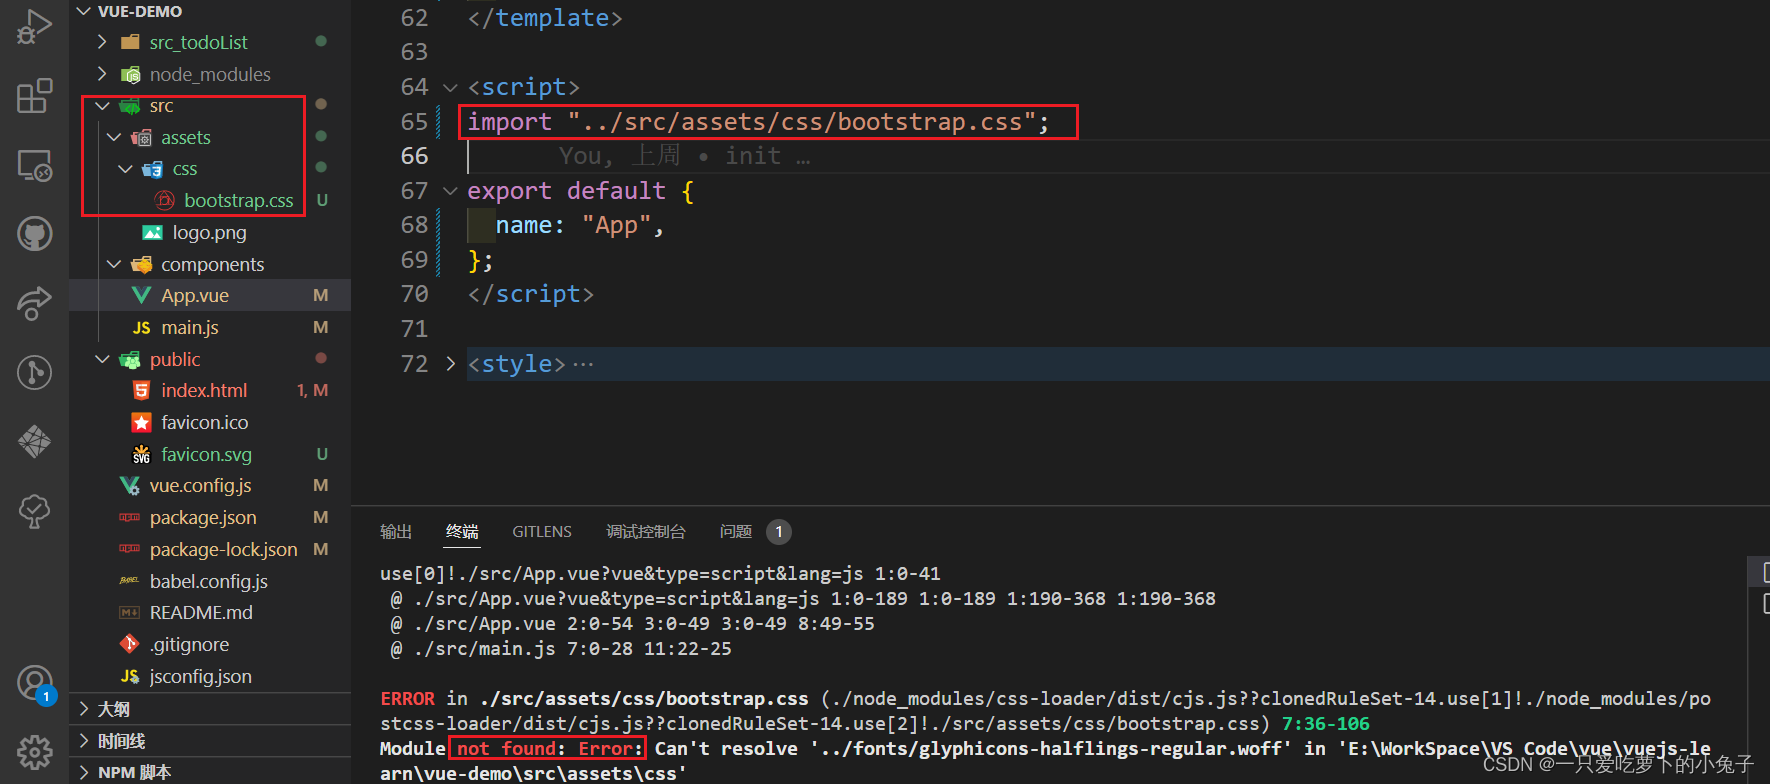Open the CodeSandbox cube icon view
This screenshot has height=784, width=1770.
34,441
